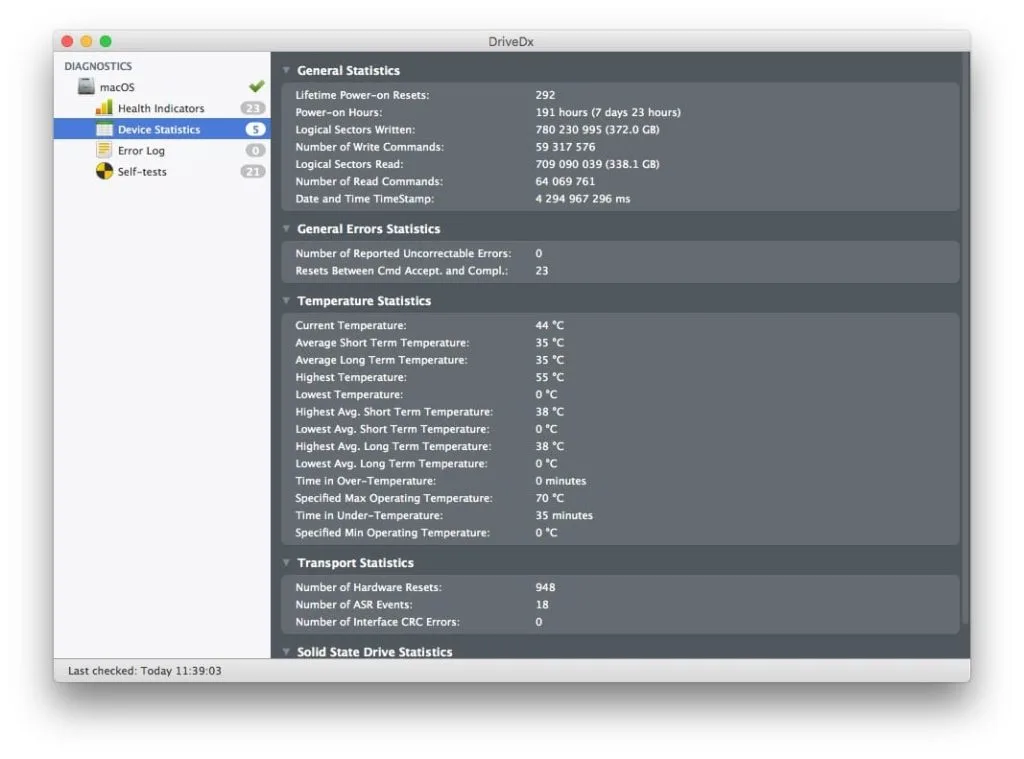Click the Highest Temperature value 55 °C
1024x759 pixels.
[x=549, y=377]
